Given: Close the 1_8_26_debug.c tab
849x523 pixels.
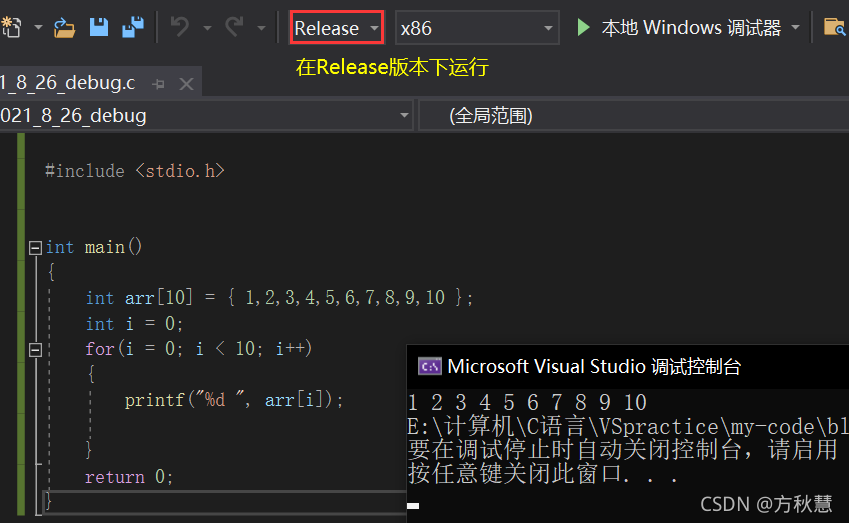Looking at the screenshot, I should coord(186,84).
